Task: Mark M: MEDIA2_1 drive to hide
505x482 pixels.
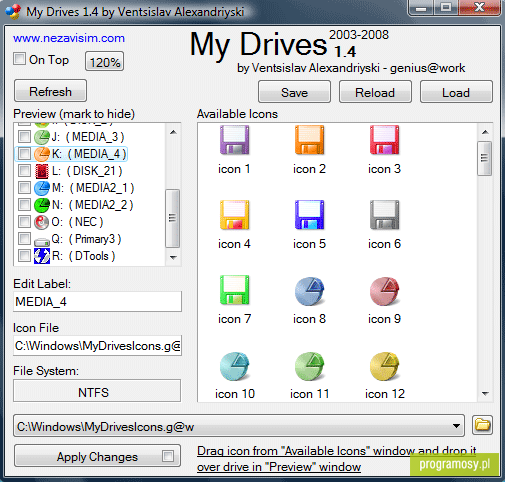Action: pos(24,188)
